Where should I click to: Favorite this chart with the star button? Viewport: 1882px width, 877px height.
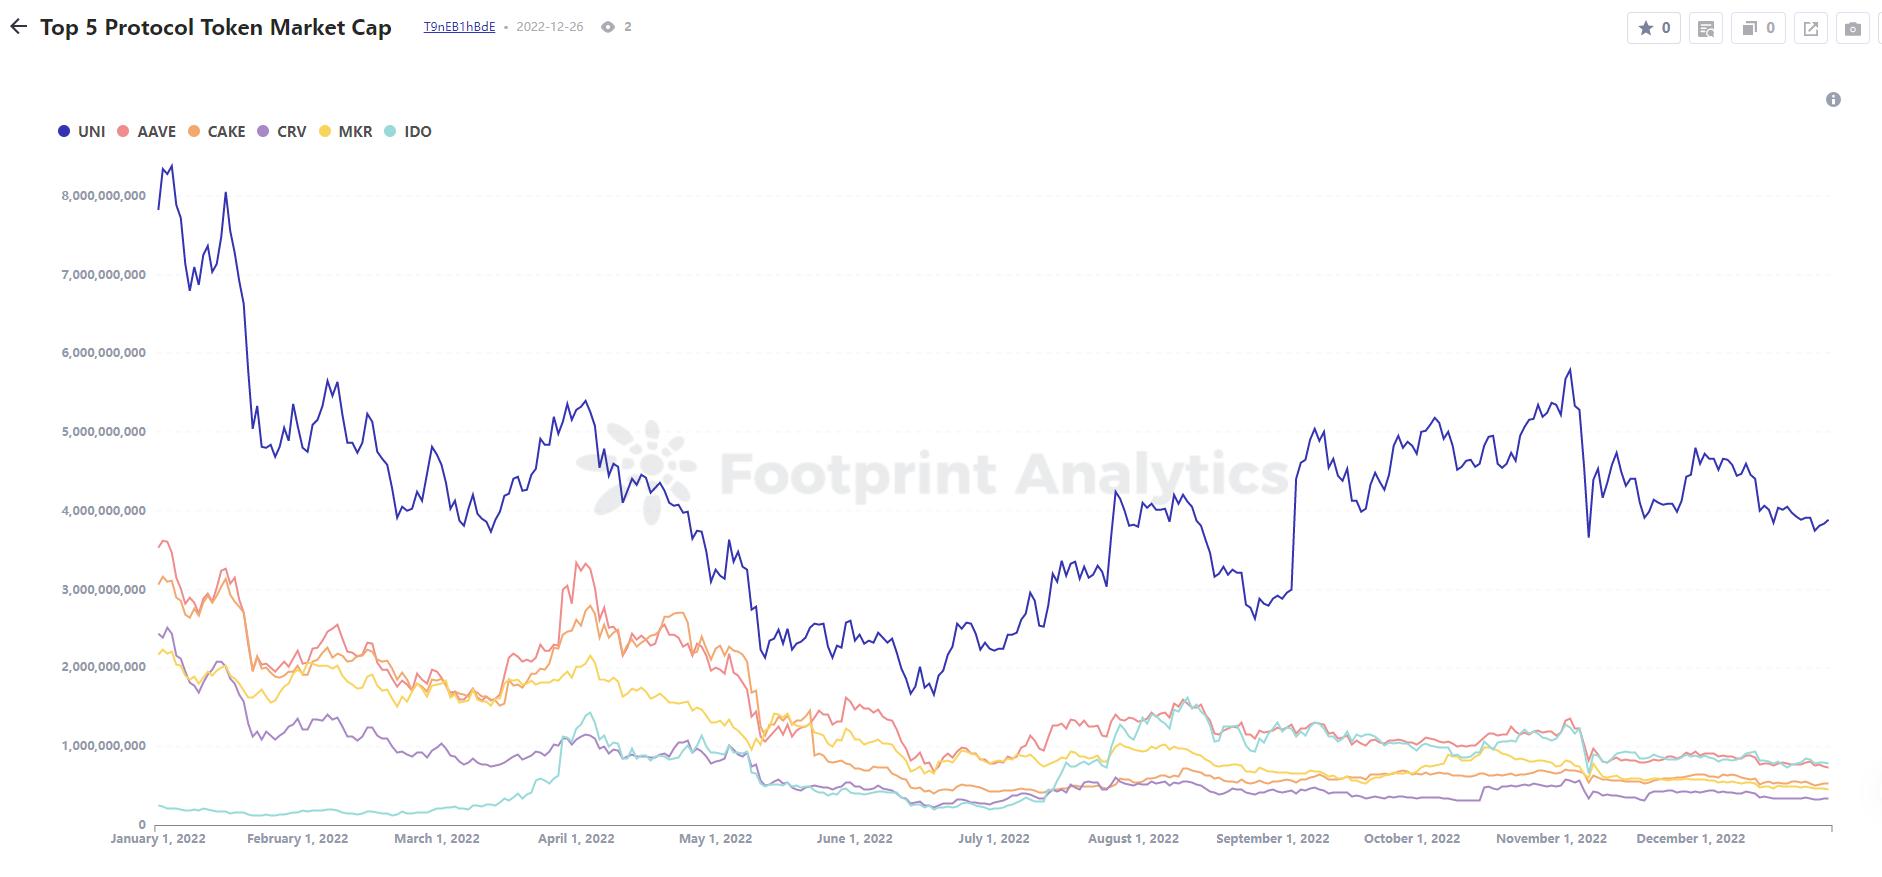click(x=1655, y=28)
